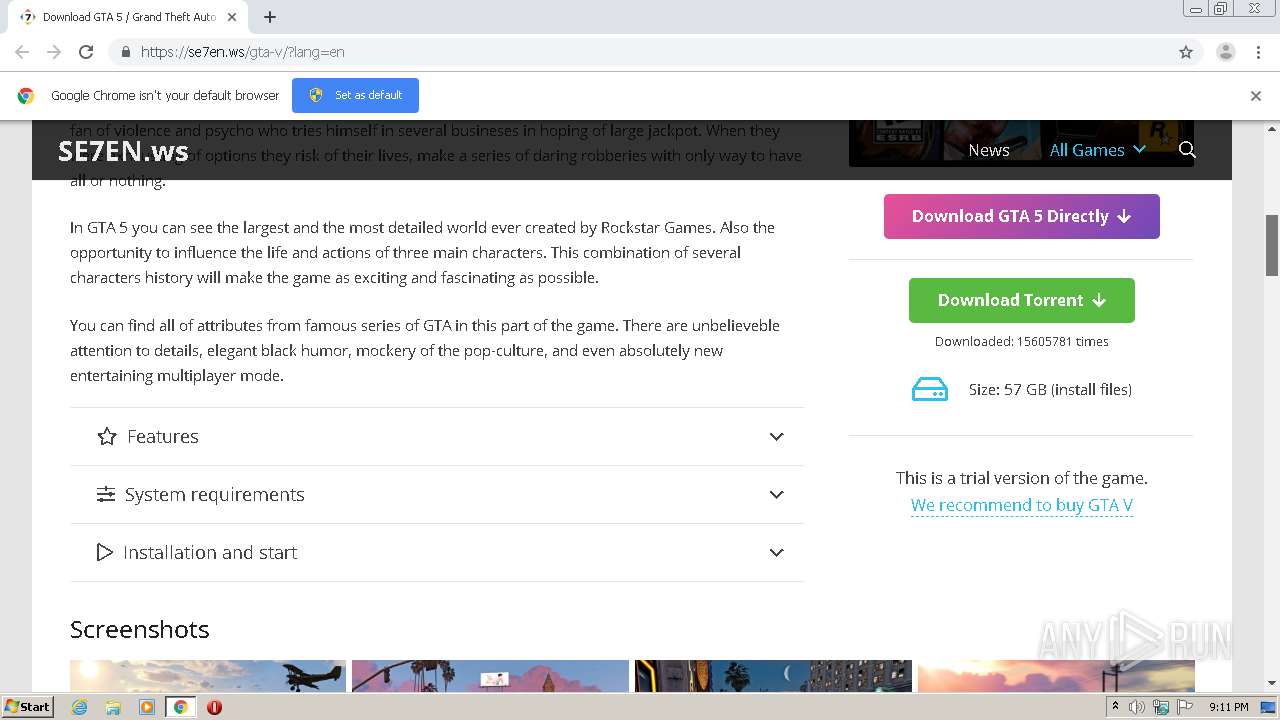Click Download GTA 5 Directly button
The height and width of the screenshot is (720, 1280).
[1021, 216]
